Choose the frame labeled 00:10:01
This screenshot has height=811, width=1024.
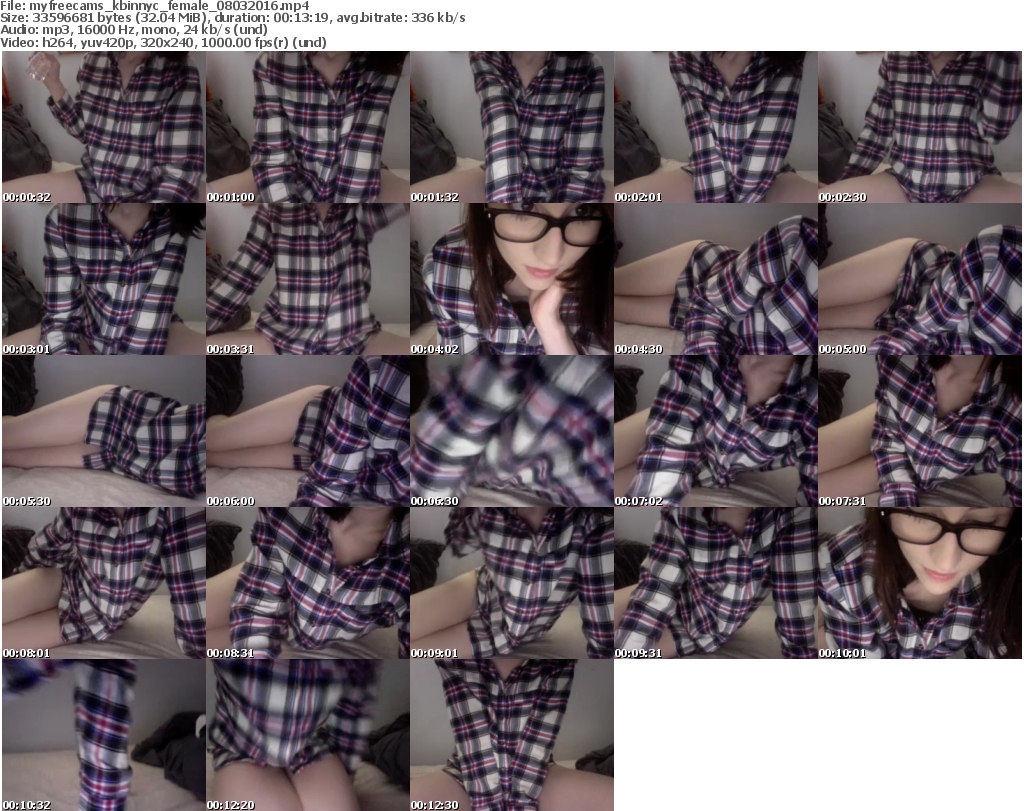tap(920, 583)
